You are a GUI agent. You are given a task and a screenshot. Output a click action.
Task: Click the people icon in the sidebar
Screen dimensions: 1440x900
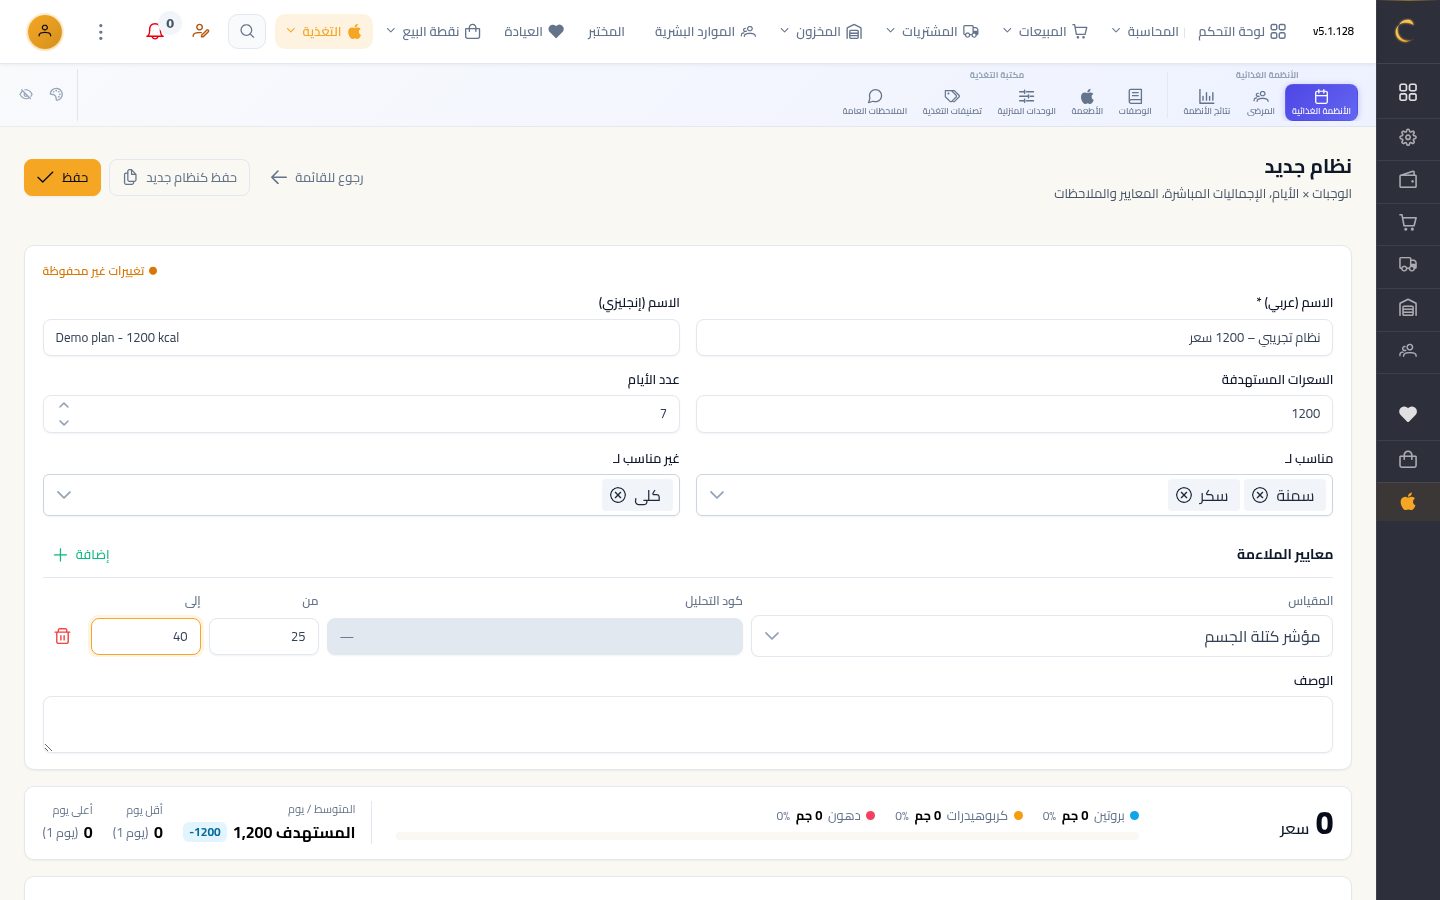pos(1408,351)
